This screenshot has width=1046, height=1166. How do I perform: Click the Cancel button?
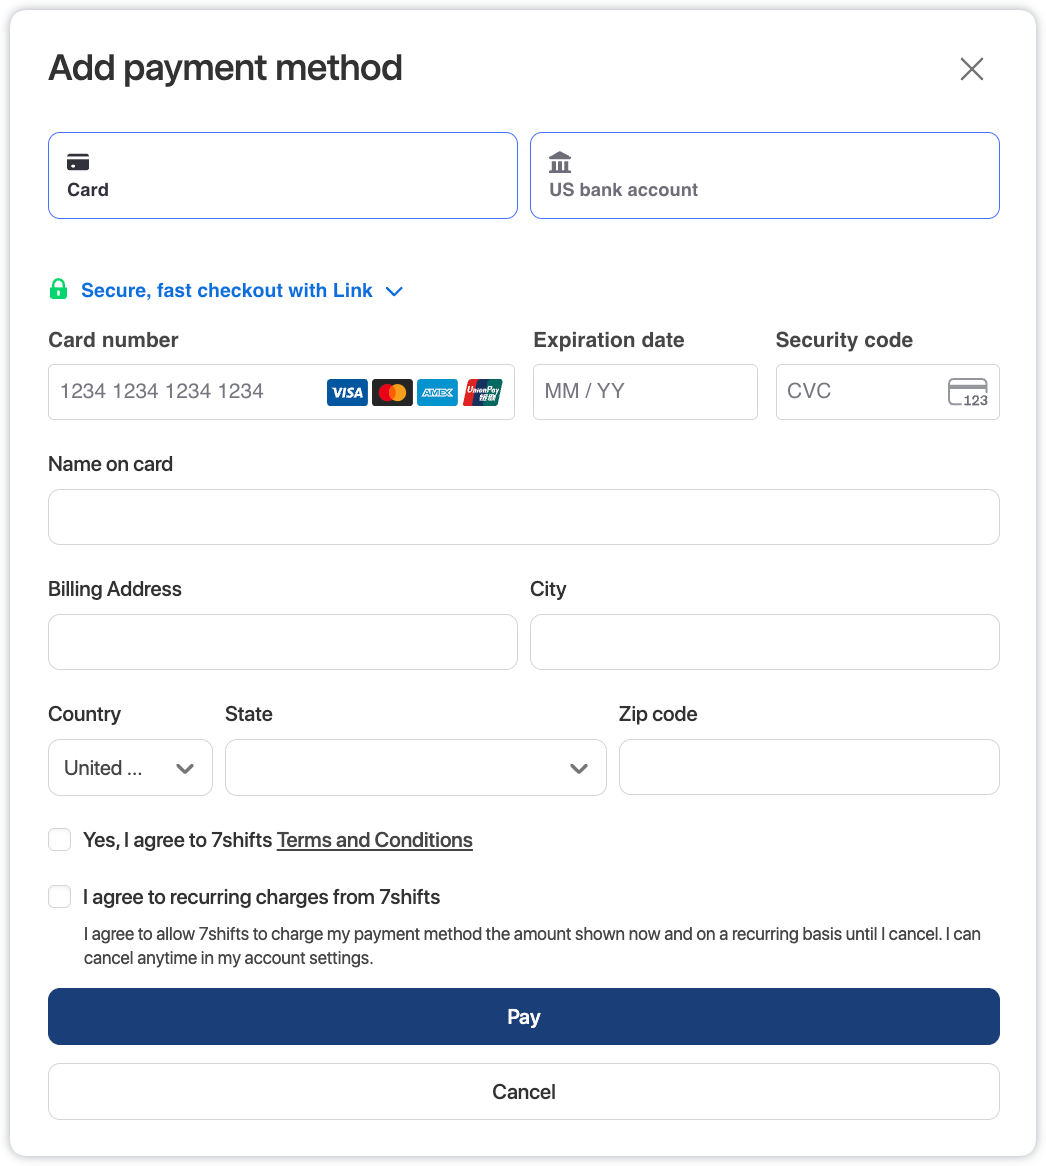[x=523, y=1092]
